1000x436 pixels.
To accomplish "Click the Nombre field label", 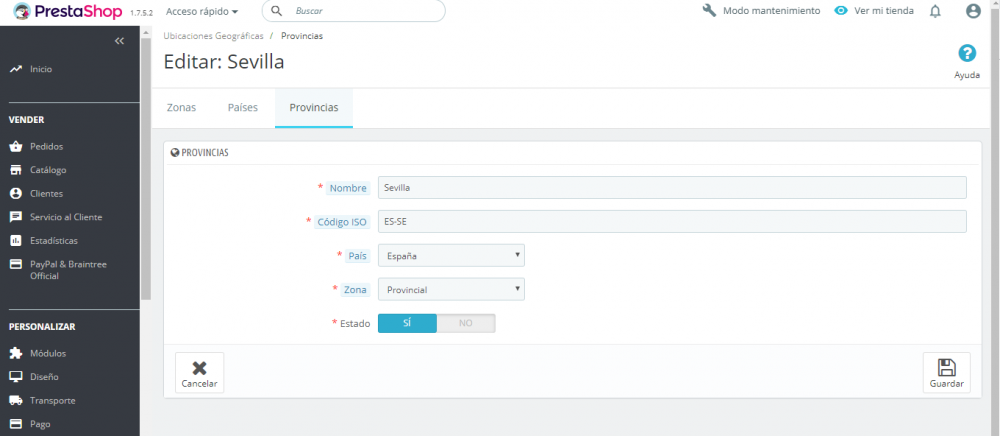I will (x=348, y=188).
